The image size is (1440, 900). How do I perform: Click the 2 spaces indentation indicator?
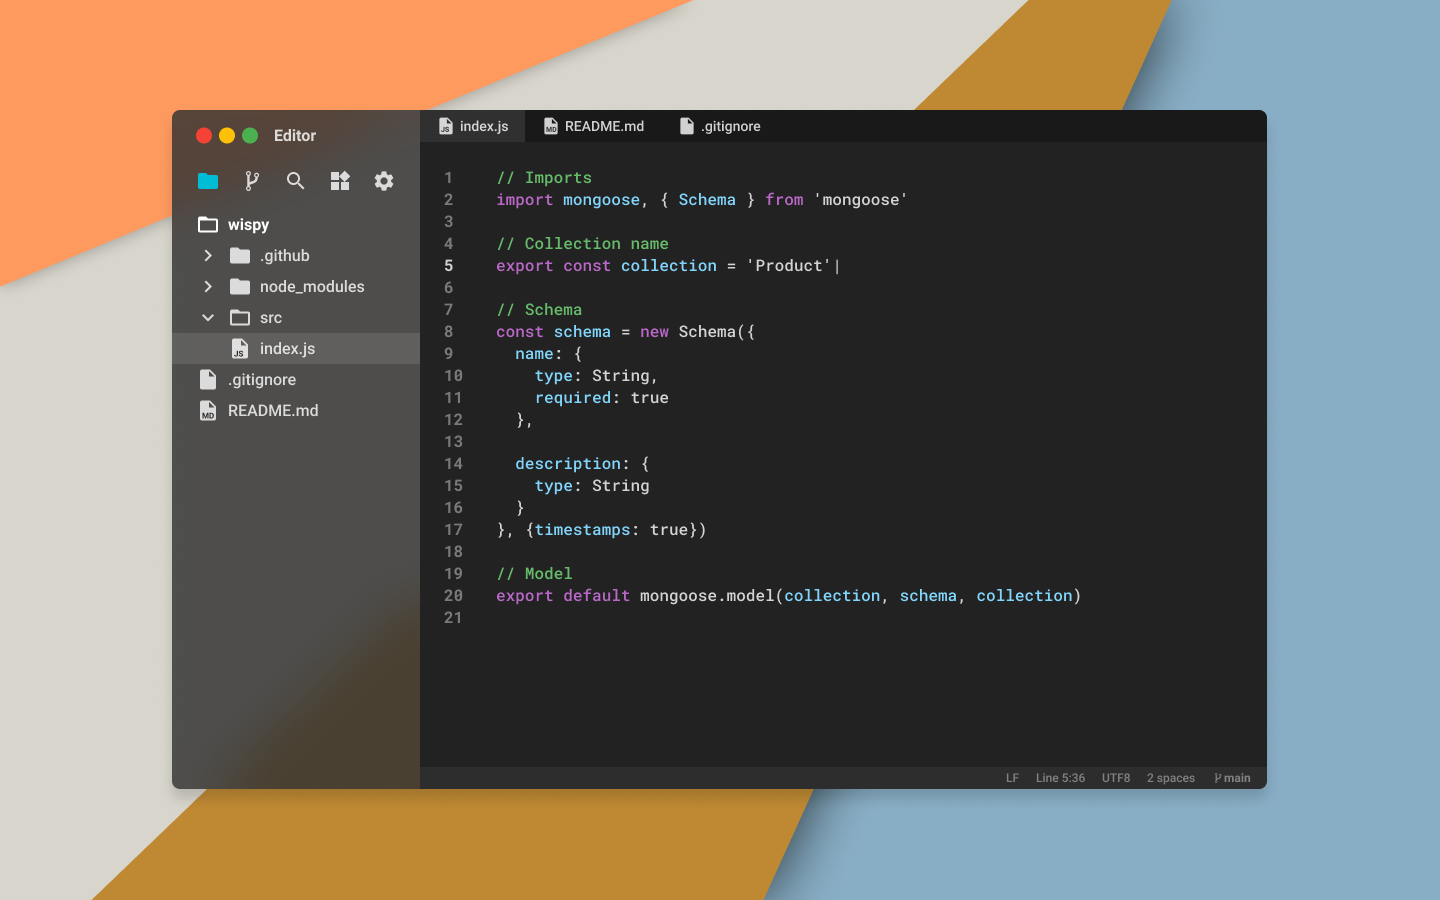(1171, 778)
